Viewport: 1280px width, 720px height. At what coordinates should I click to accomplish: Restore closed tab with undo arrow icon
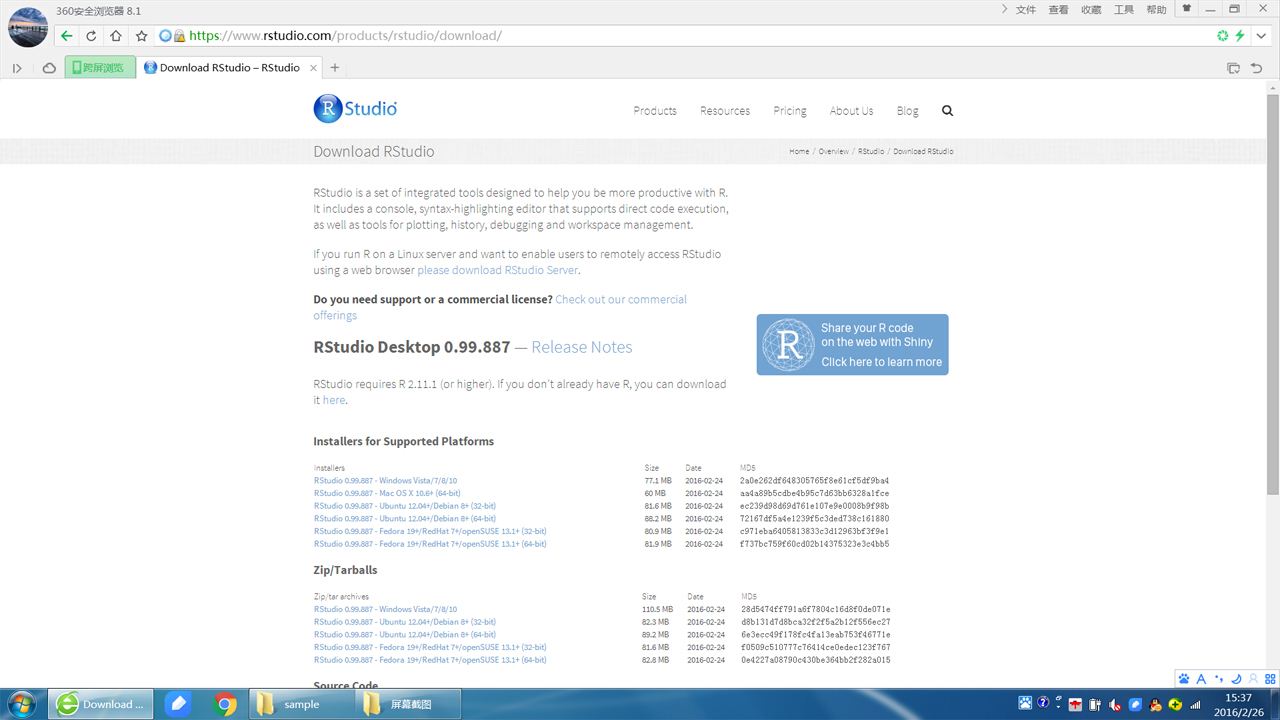[x=1257, y=68]
